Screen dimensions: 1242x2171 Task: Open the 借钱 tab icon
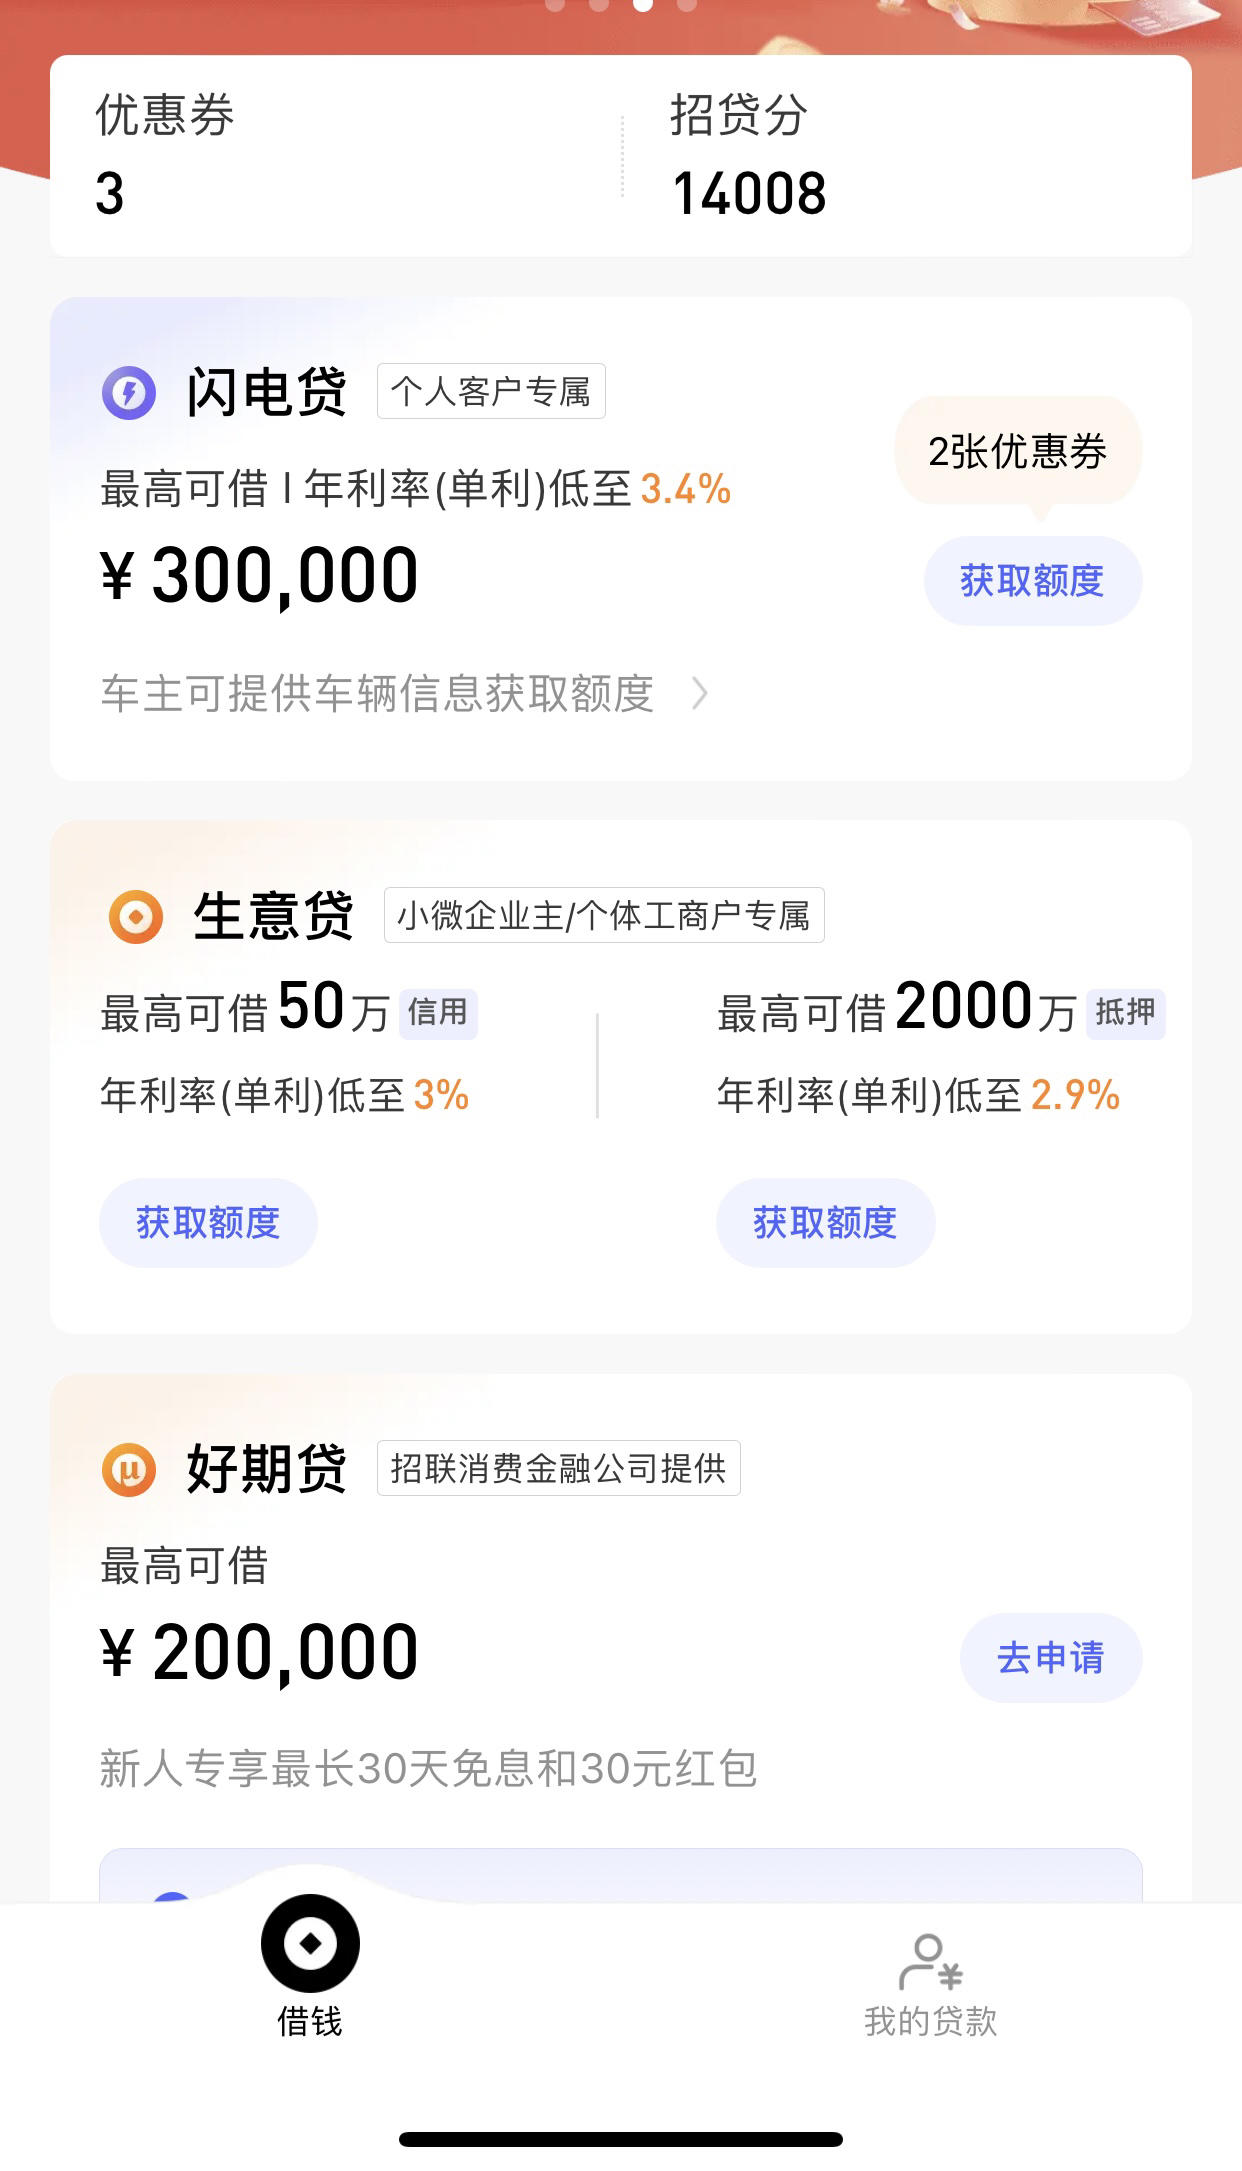[310, 1943]
